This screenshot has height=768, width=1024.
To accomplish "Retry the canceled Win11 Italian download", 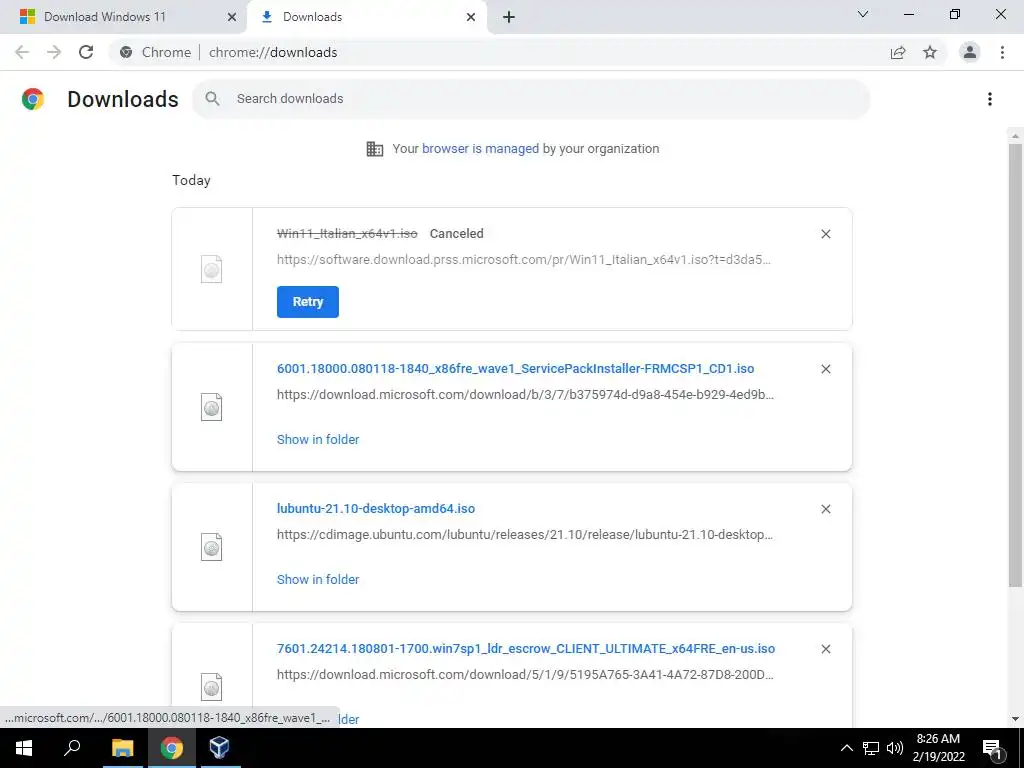I will (x=308, y=302).
